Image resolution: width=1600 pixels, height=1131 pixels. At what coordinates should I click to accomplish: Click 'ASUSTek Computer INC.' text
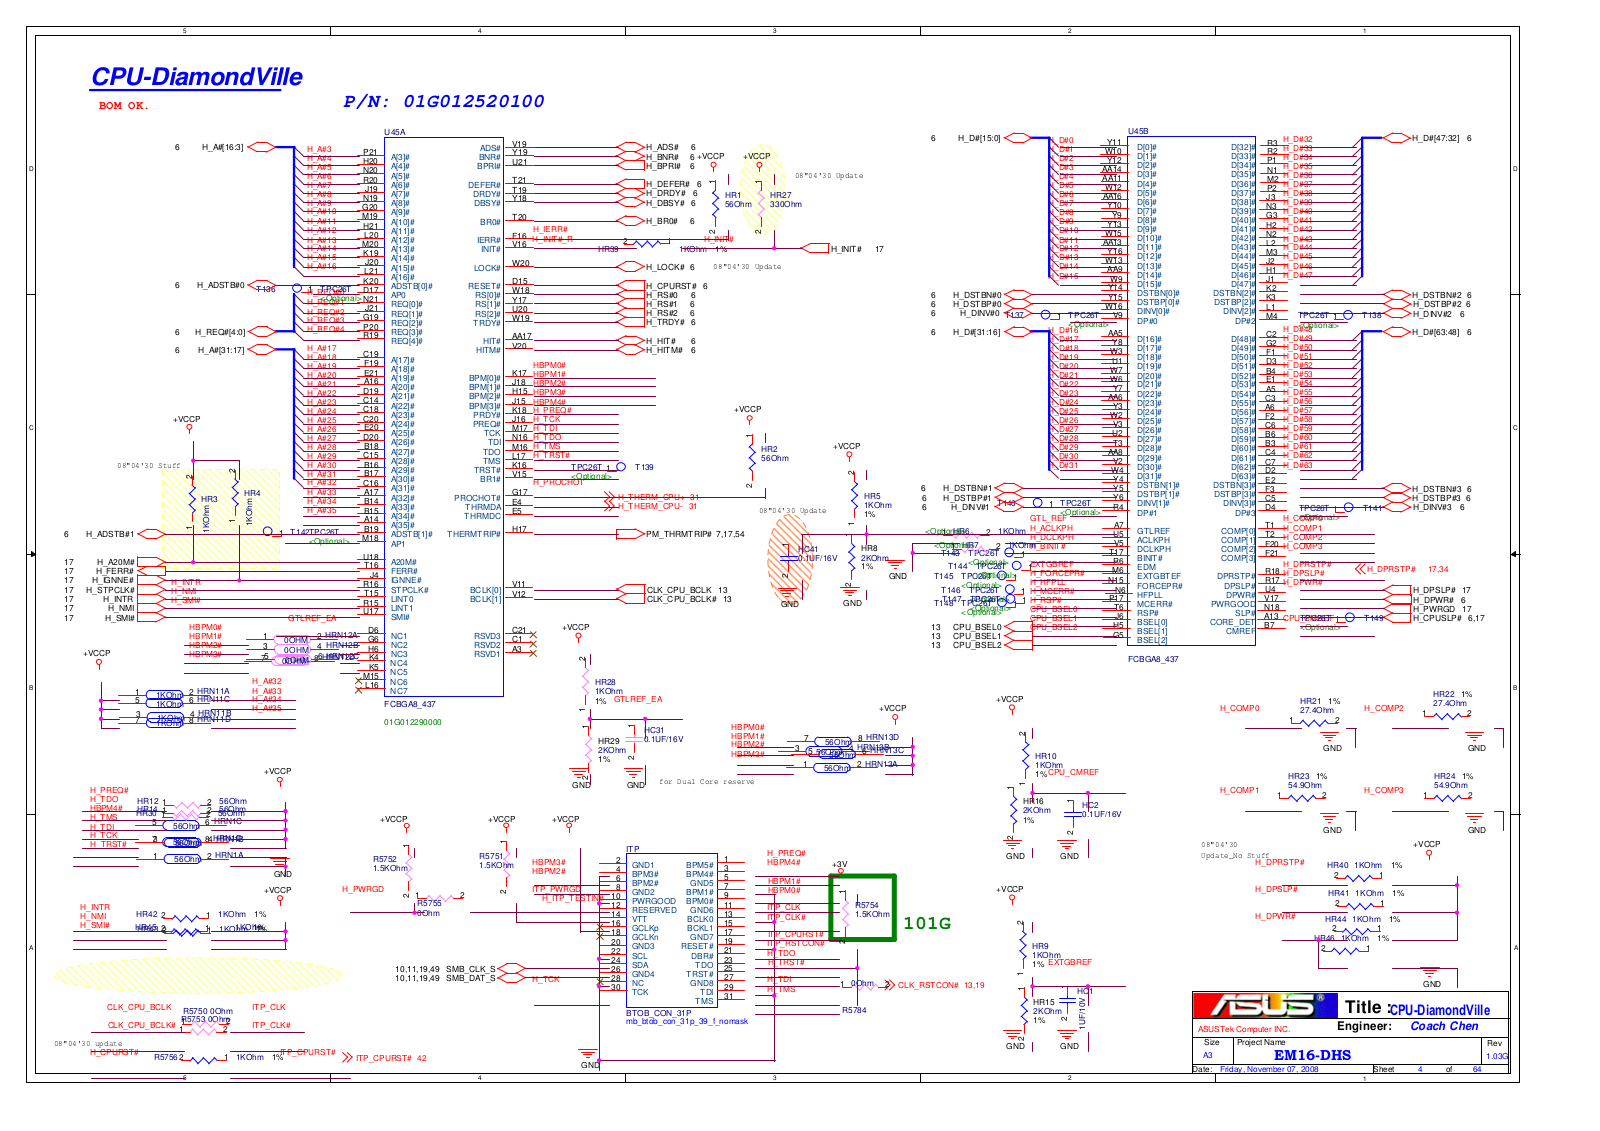(x=1244, y=1029)
